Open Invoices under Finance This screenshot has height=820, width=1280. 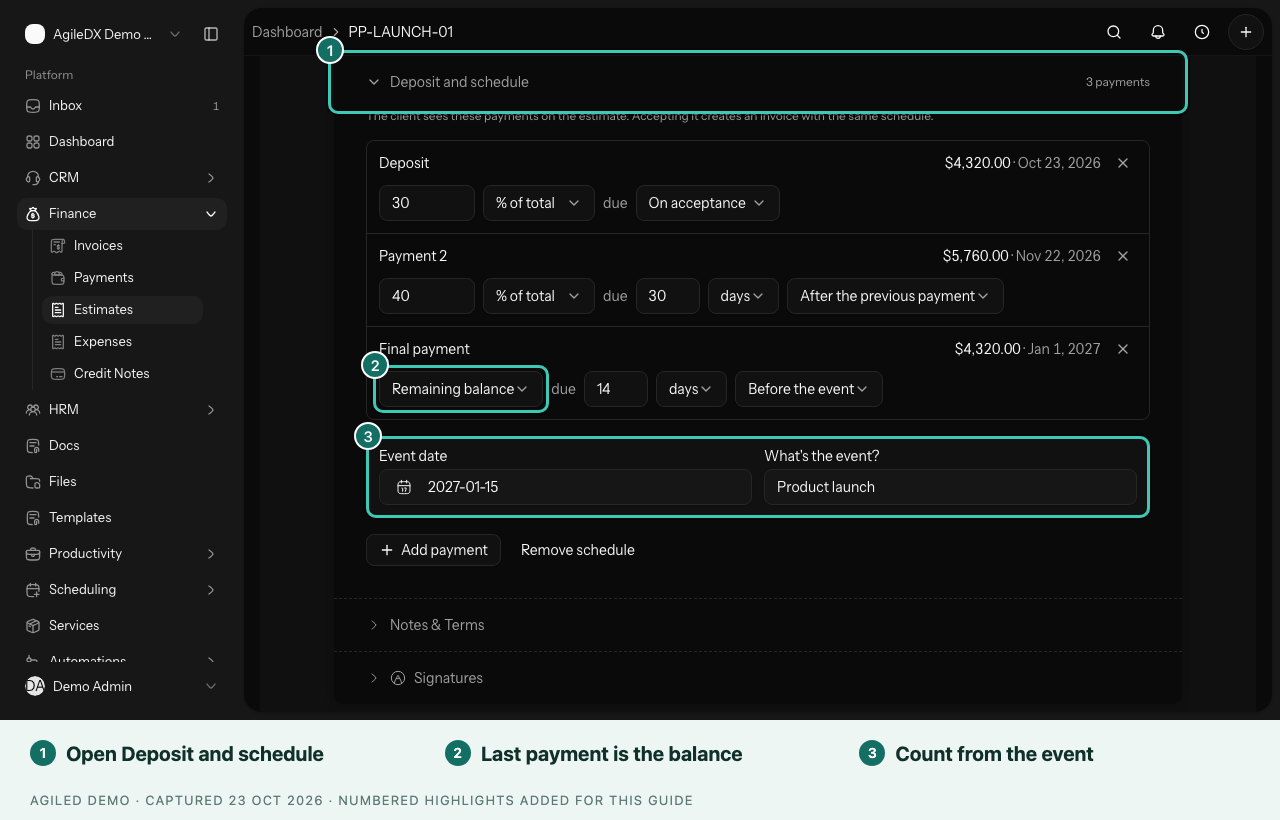click(x=122, y=245)
